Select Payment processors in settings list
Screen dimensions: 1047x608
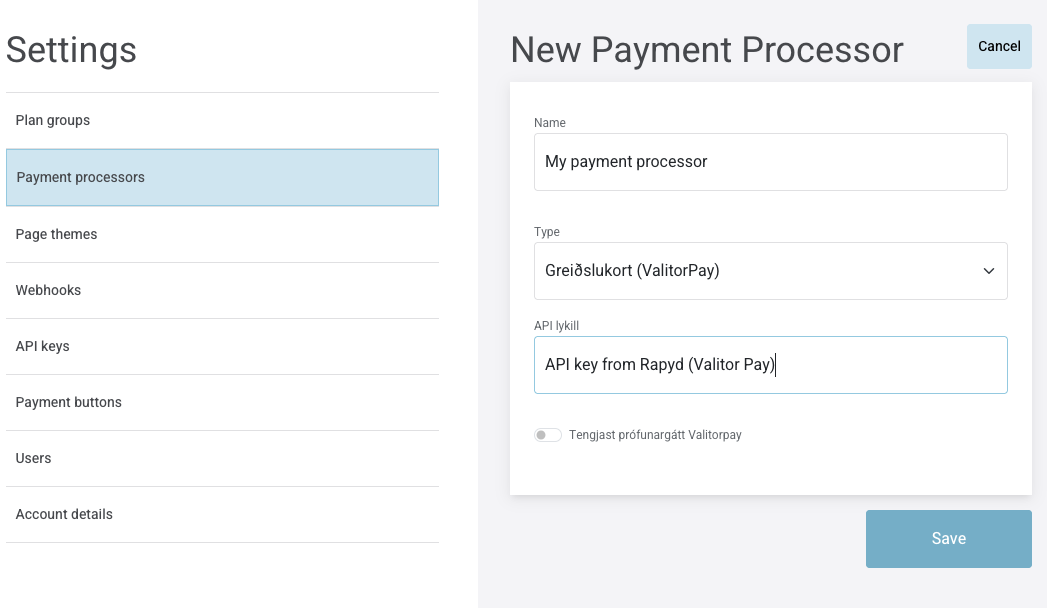tap(222, 178)
